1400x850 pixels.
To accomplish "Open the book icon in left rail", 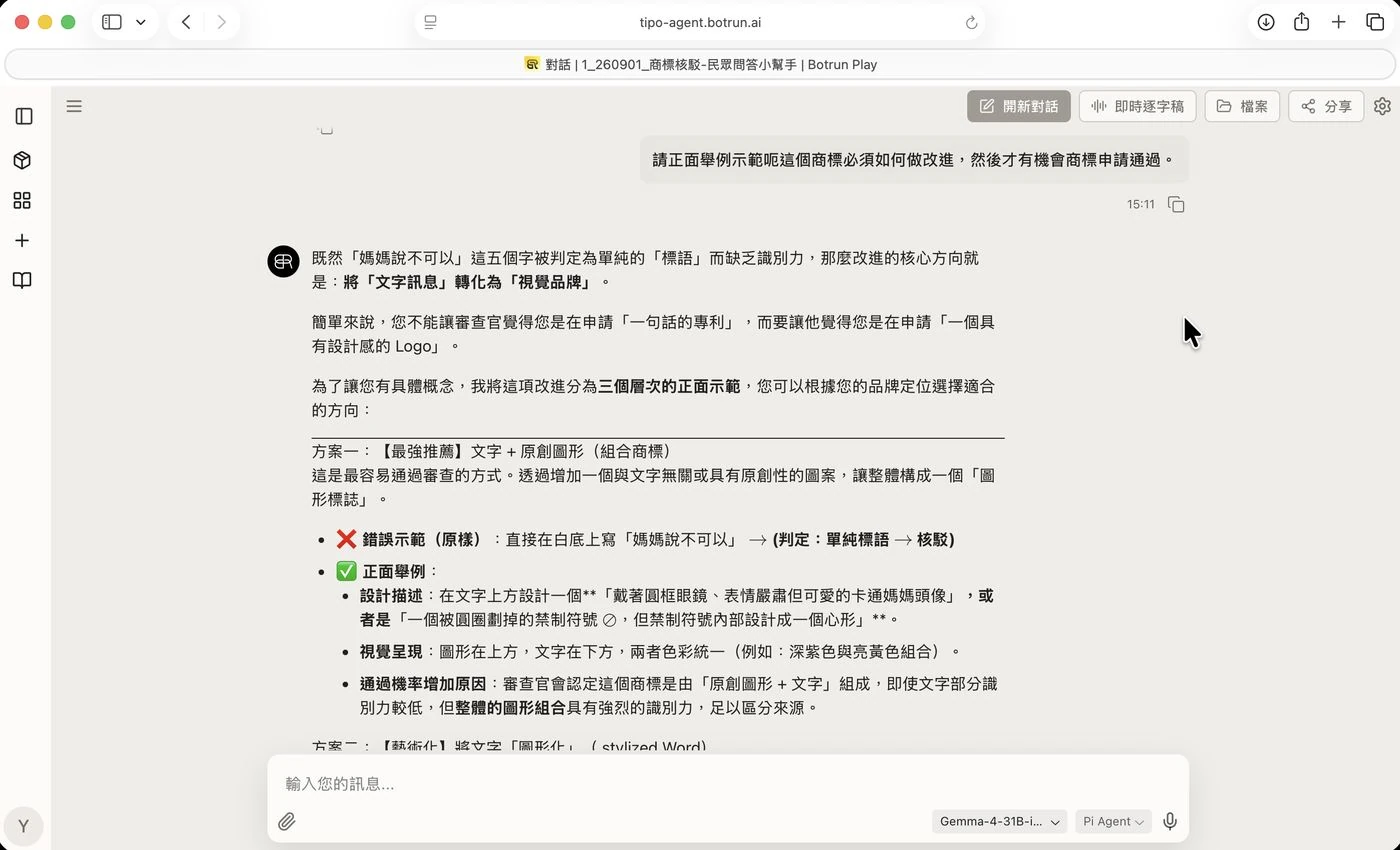I will click(22, 280).
